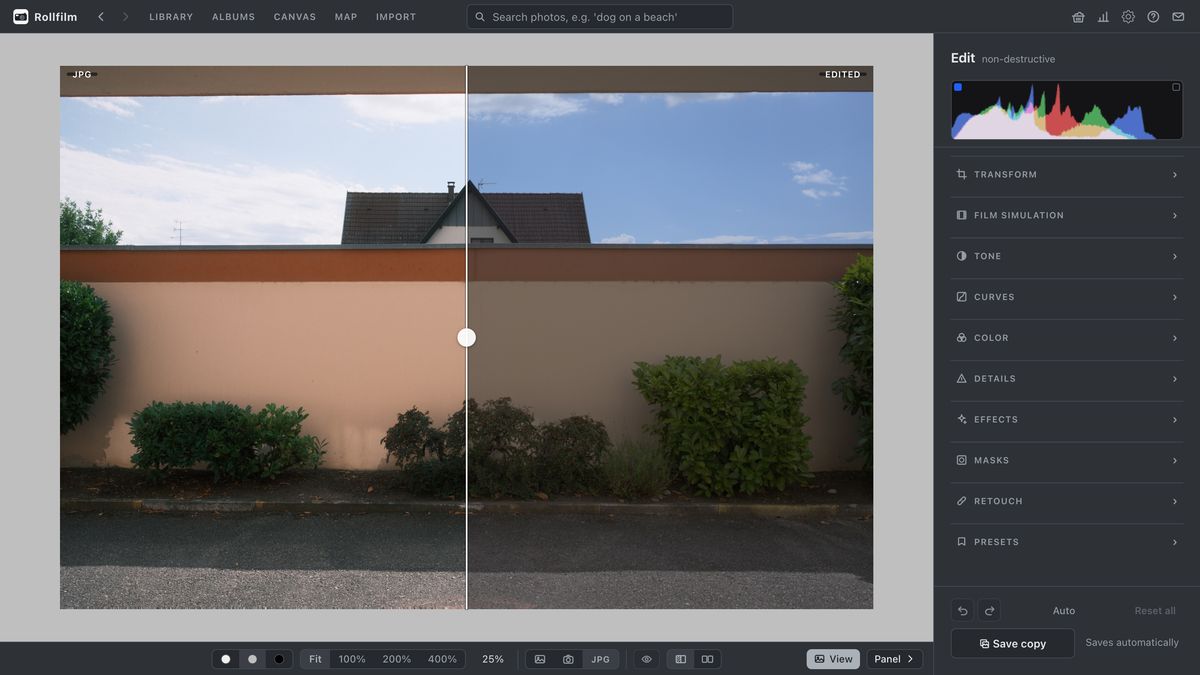Expand the Tone section
Screen dimensions: 1200x675
1067,256
